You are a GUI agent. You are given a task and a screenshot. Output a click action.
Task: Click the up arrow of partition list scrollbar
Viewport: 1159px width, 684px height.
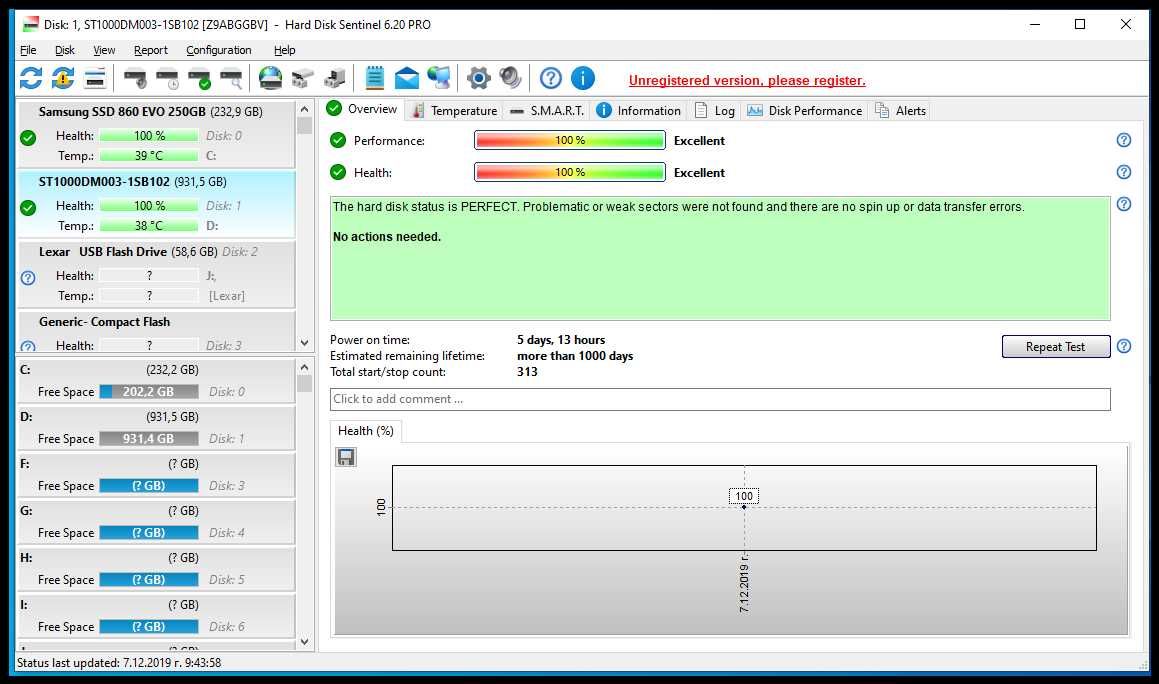click(x=305, y=367)
